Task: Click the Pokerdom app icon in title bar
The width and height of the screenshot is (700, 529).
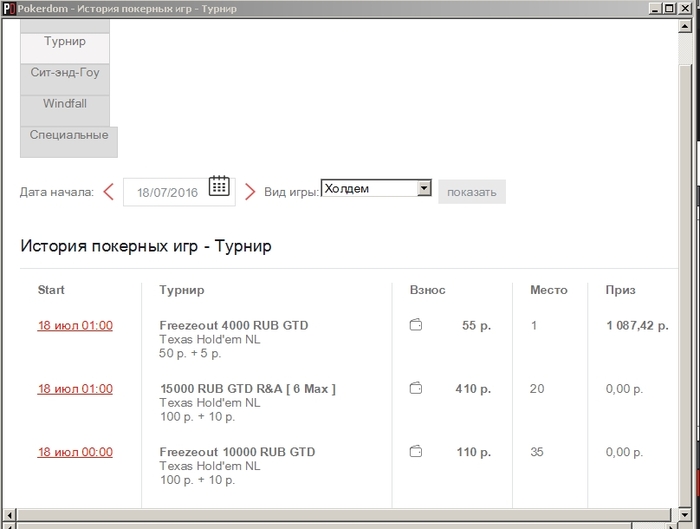Action: coord(9,8)
